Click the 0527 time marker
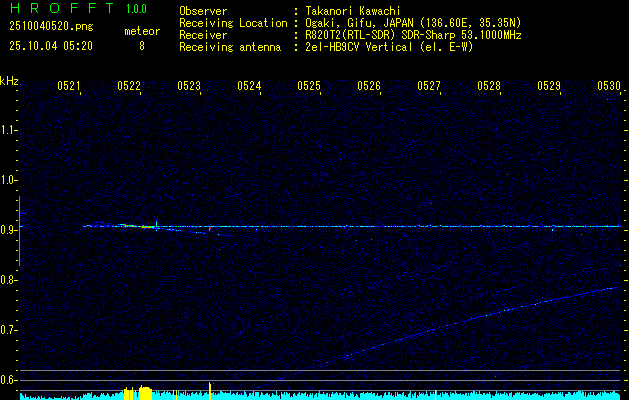629x400 pixels. (429, 85)
